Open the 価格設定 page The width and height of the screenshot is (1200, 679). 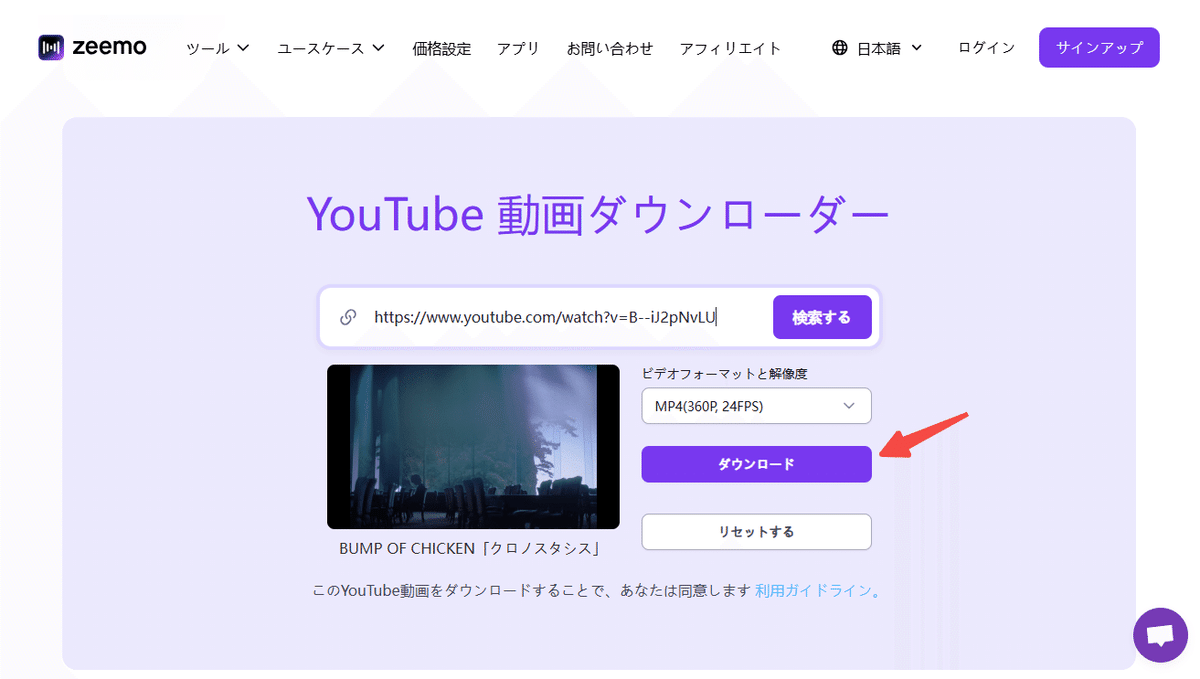[x=441, y=47]
